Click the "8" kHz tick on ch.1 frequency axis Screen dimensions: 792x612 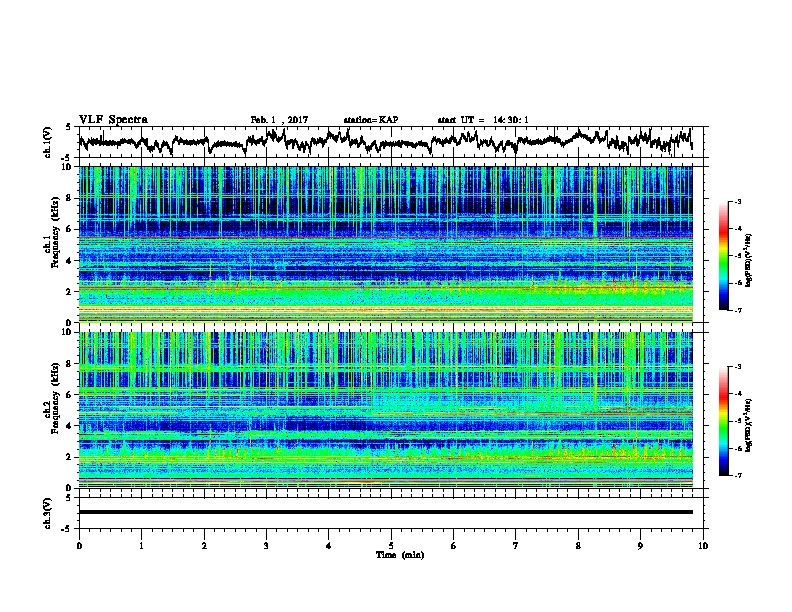pyautogui.click(x=70, y=198)
